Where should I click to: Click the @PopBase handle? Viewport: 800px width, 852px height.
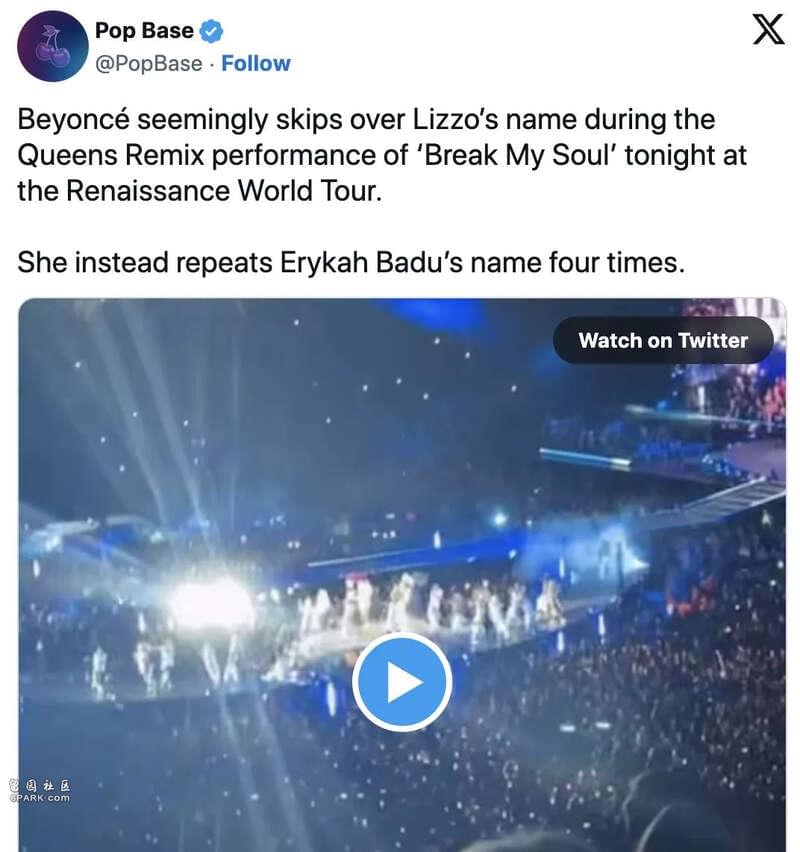[148, 64]
